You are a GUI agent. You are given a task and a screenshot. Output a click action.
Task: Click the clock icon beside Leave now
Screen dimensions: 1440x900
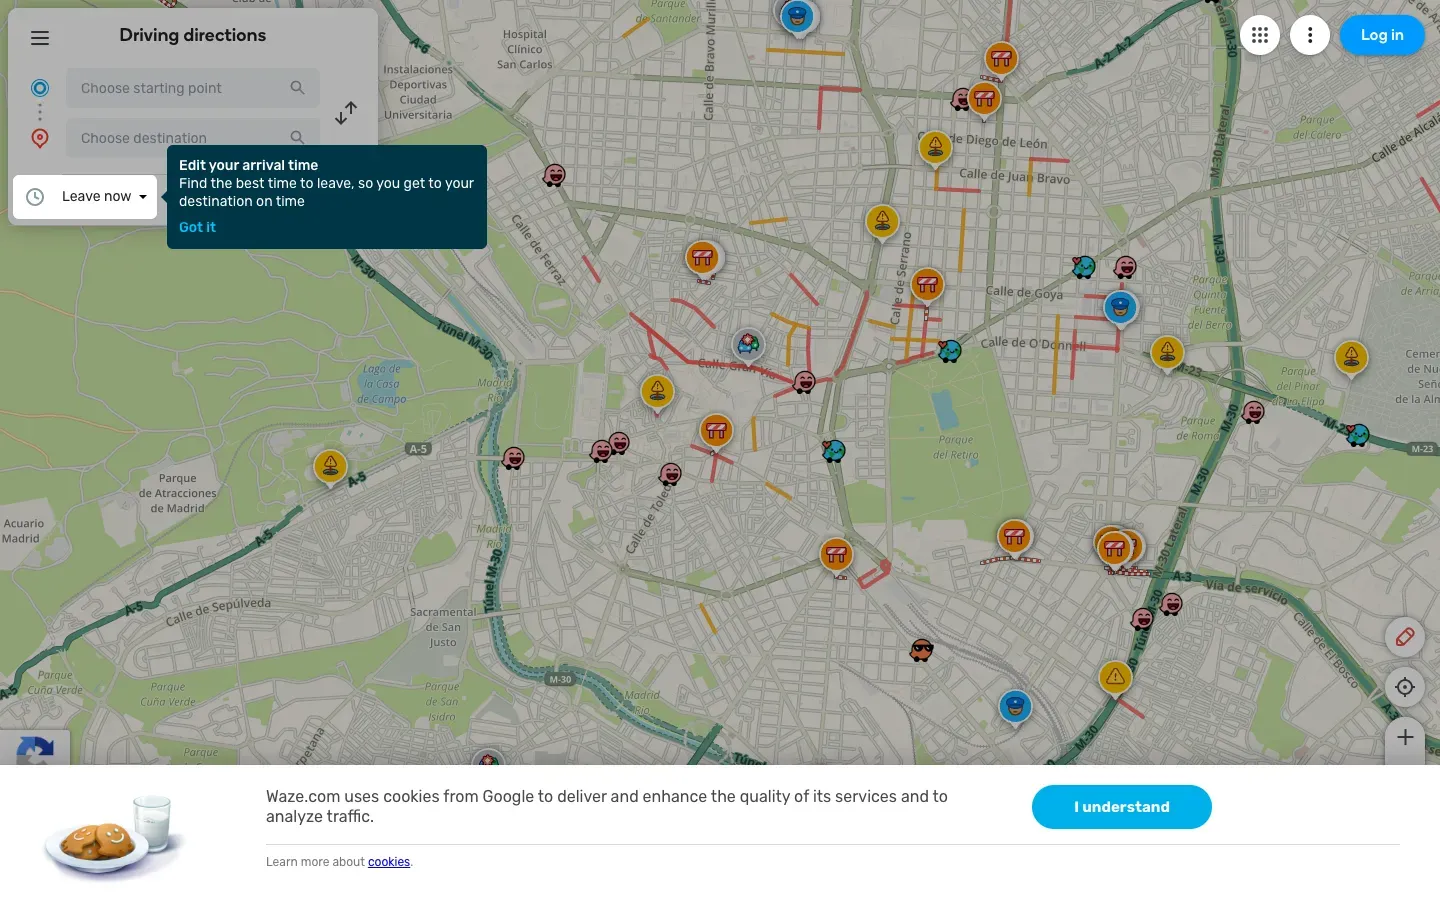[35, 196]
